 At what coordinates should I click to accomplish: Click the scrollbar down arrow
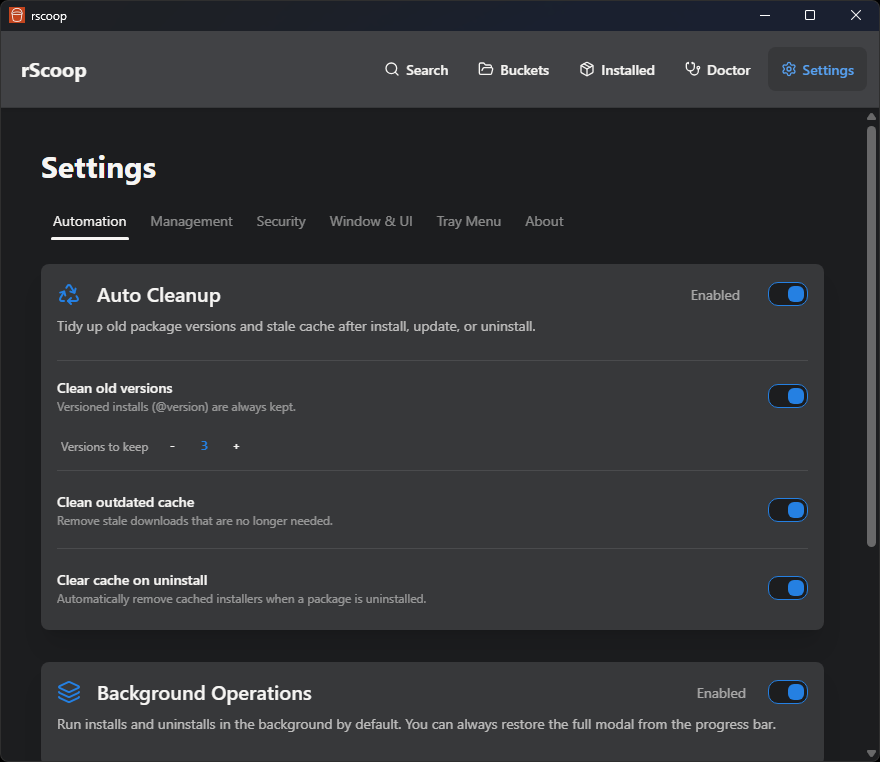[871, 754]
